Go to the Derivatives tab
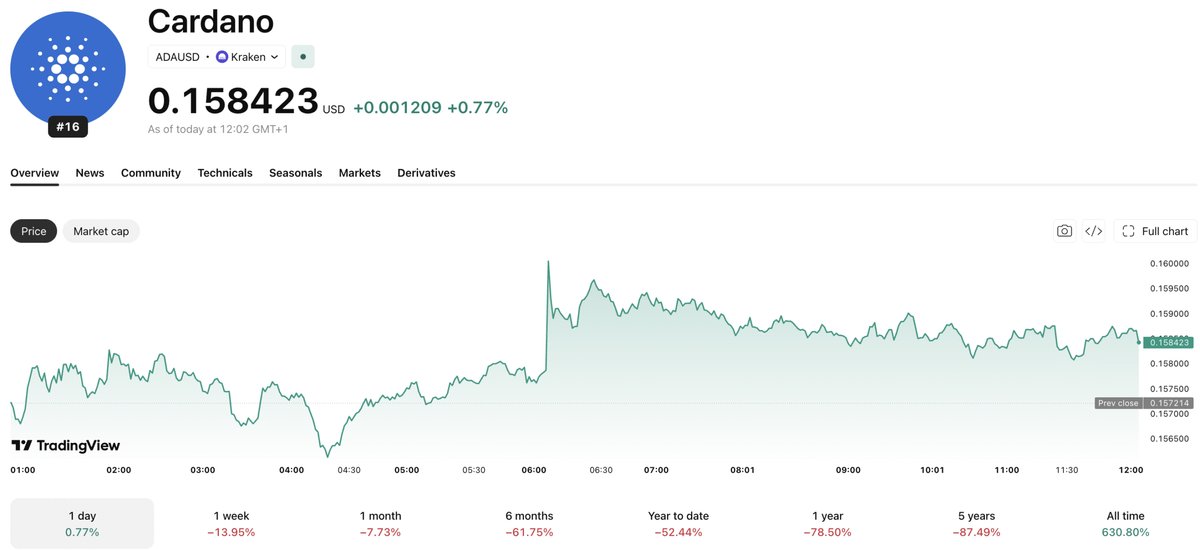The height and width of the screenshot is (550, 1200). click(426, 173)
